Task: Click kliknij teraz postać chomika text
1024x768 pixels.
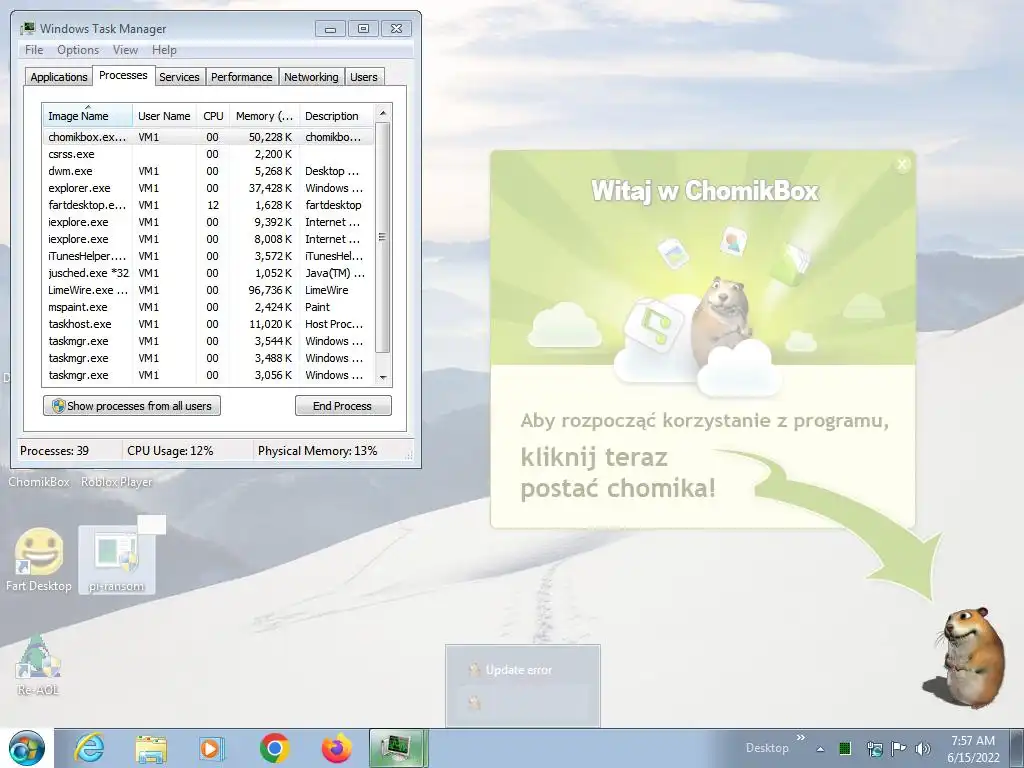Action: point(618,473)
